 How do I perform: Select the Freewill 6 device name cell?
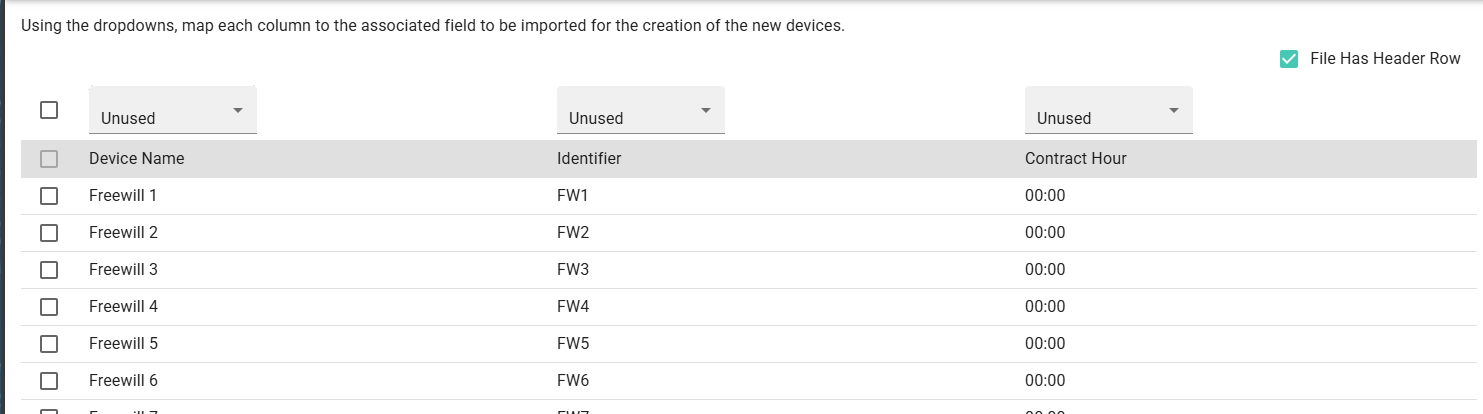coord(123,381)
